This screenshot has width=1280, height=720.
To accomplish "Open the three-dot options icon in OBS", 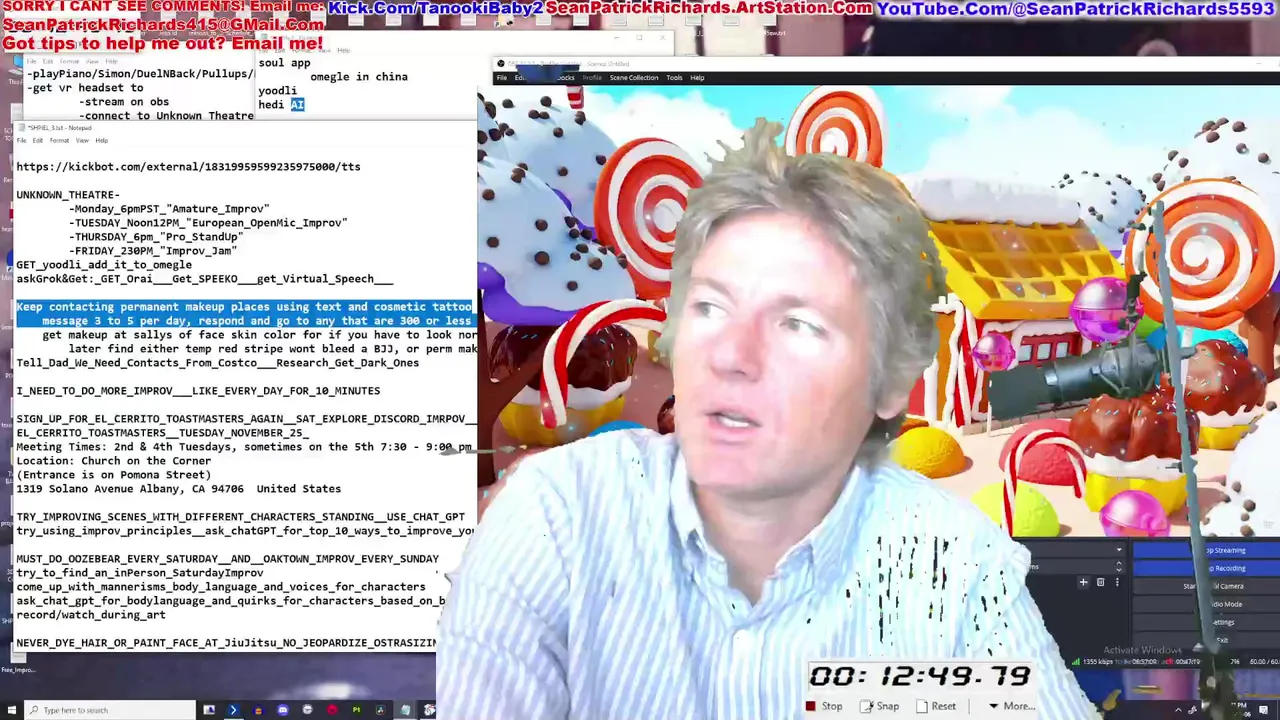I will [1117, 582].
